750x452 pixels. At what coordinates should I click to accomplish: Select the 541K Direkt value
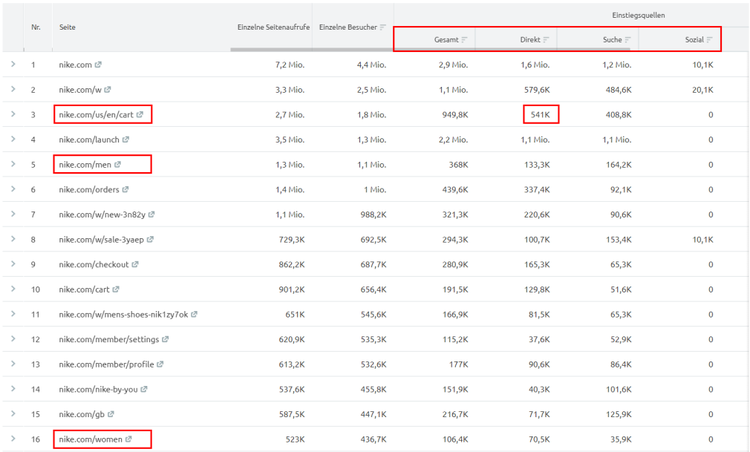[x=540, y=115]
